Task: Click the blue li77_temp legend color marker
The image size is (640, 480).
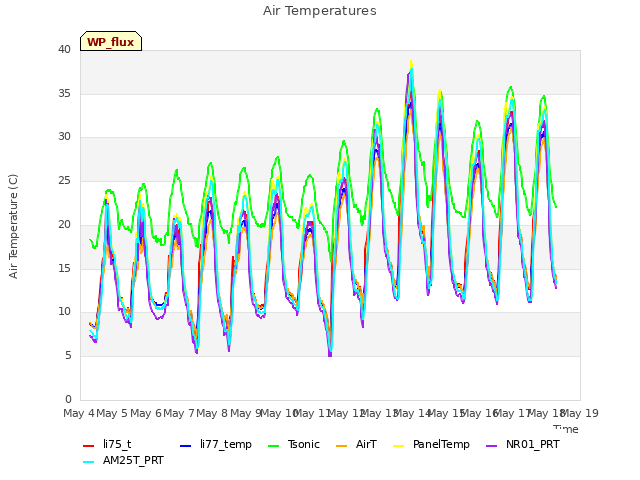Action: (x=186, y=446)
